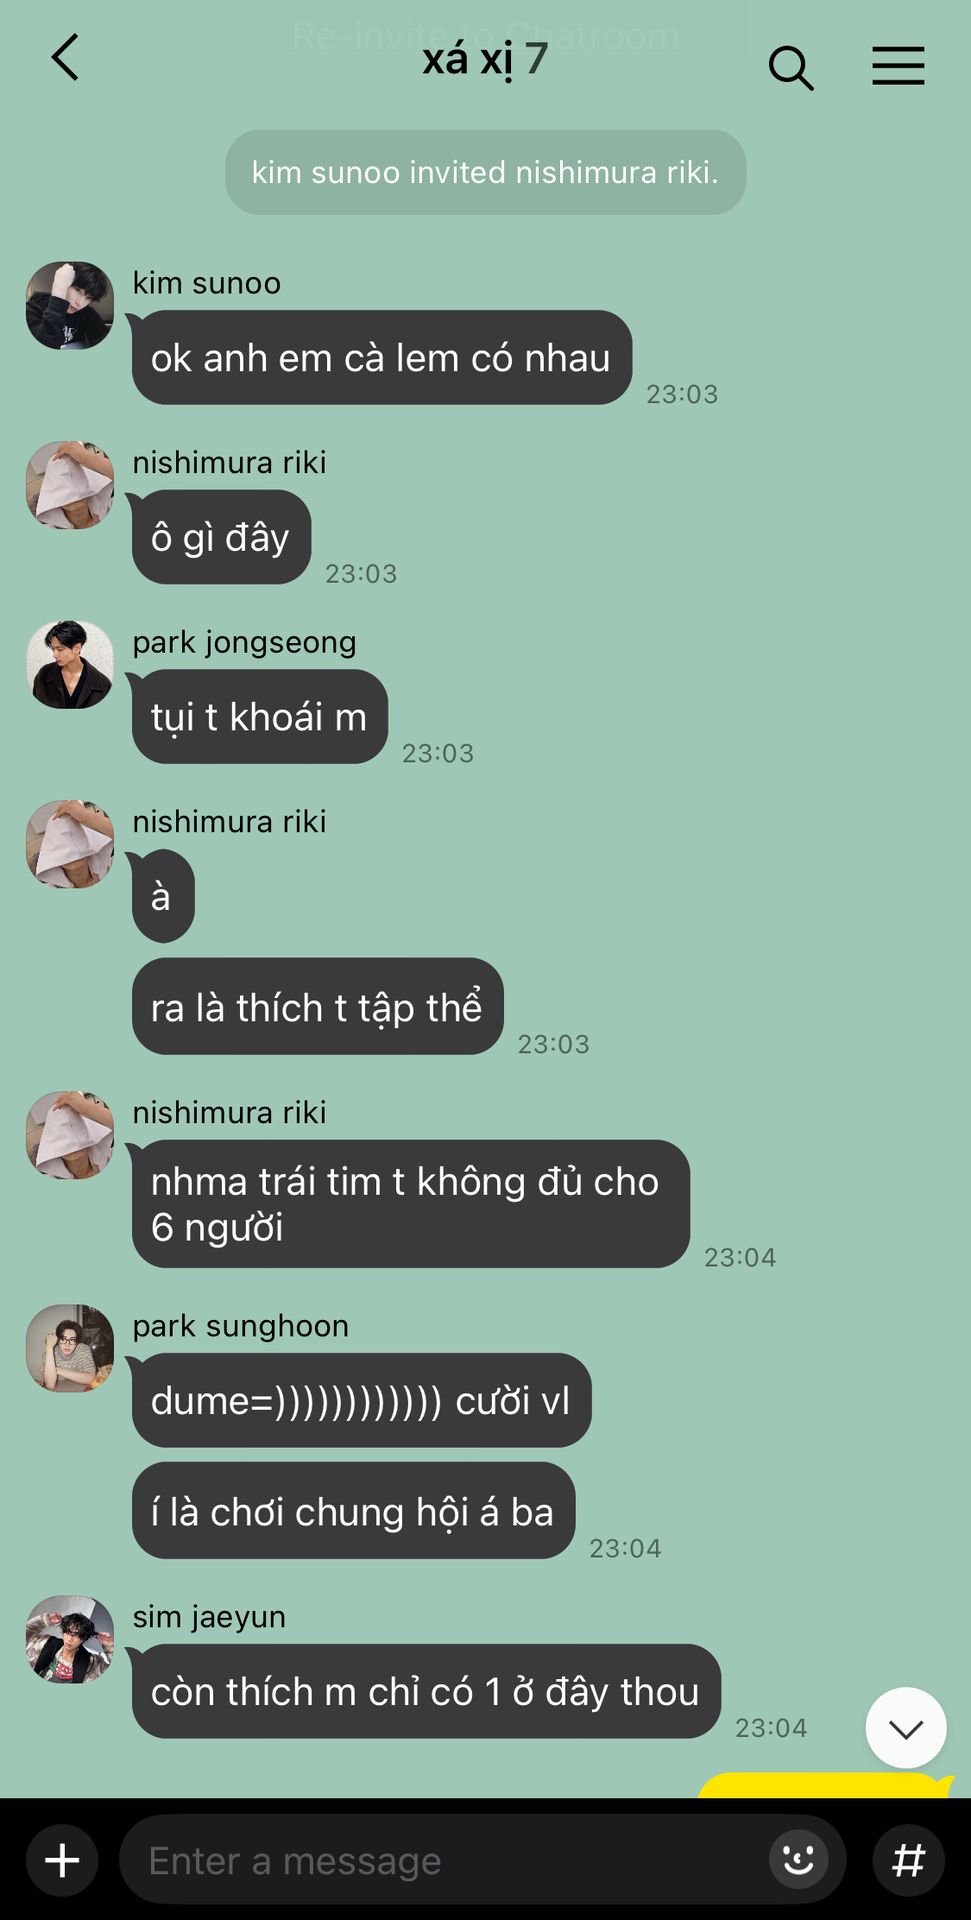Tap the message bubble 'tụi t khoái m'
Viewport: 971px width, 1920px height.
pyautogui.click(x=259, y=717)
